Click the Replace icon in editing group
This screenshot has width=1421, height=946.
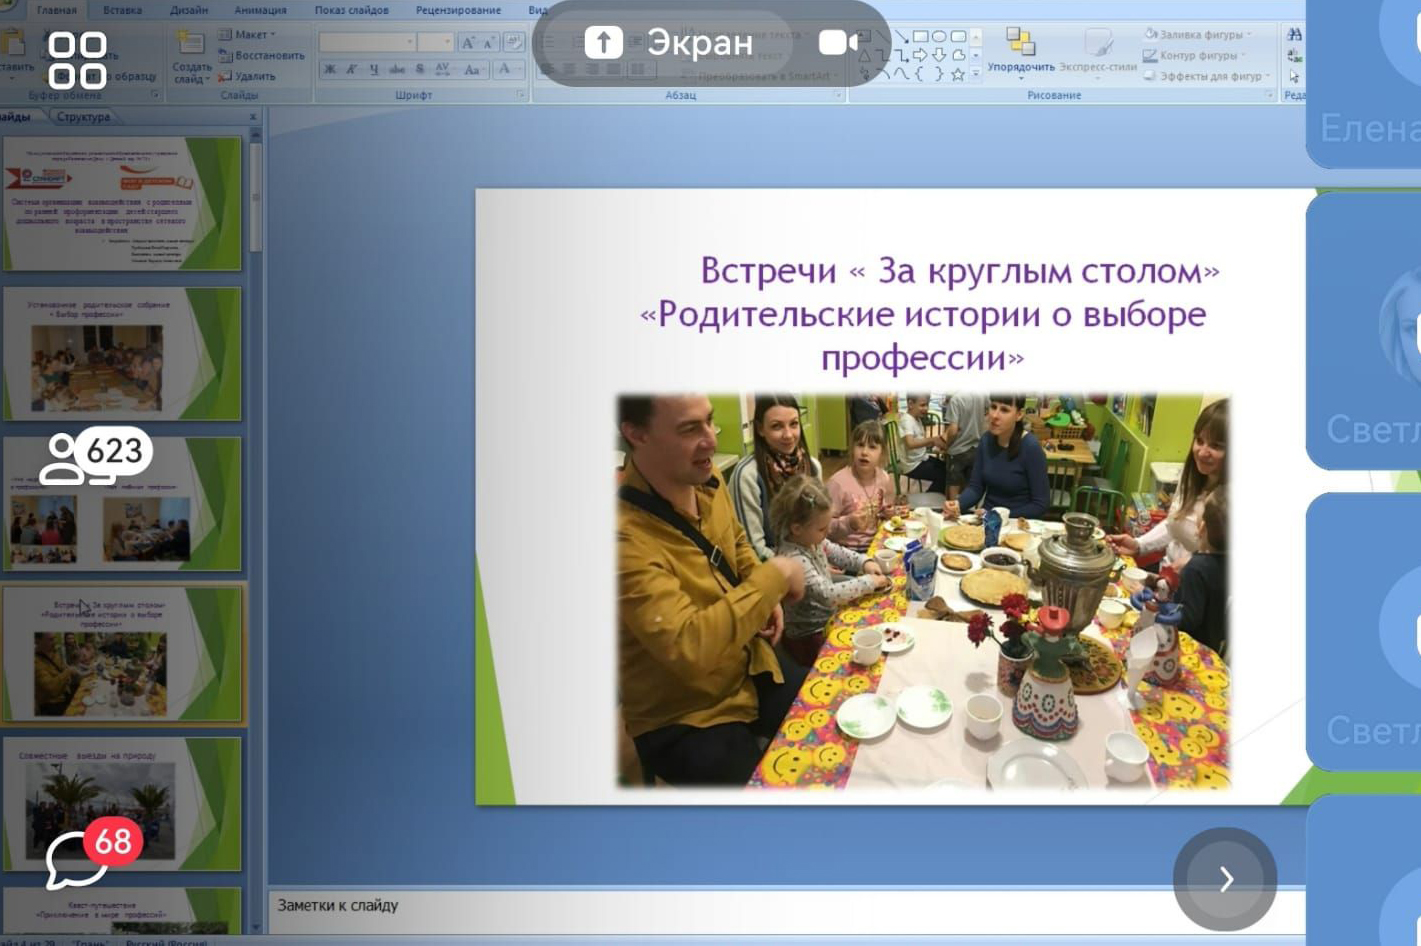click(x=1294, y=56)
